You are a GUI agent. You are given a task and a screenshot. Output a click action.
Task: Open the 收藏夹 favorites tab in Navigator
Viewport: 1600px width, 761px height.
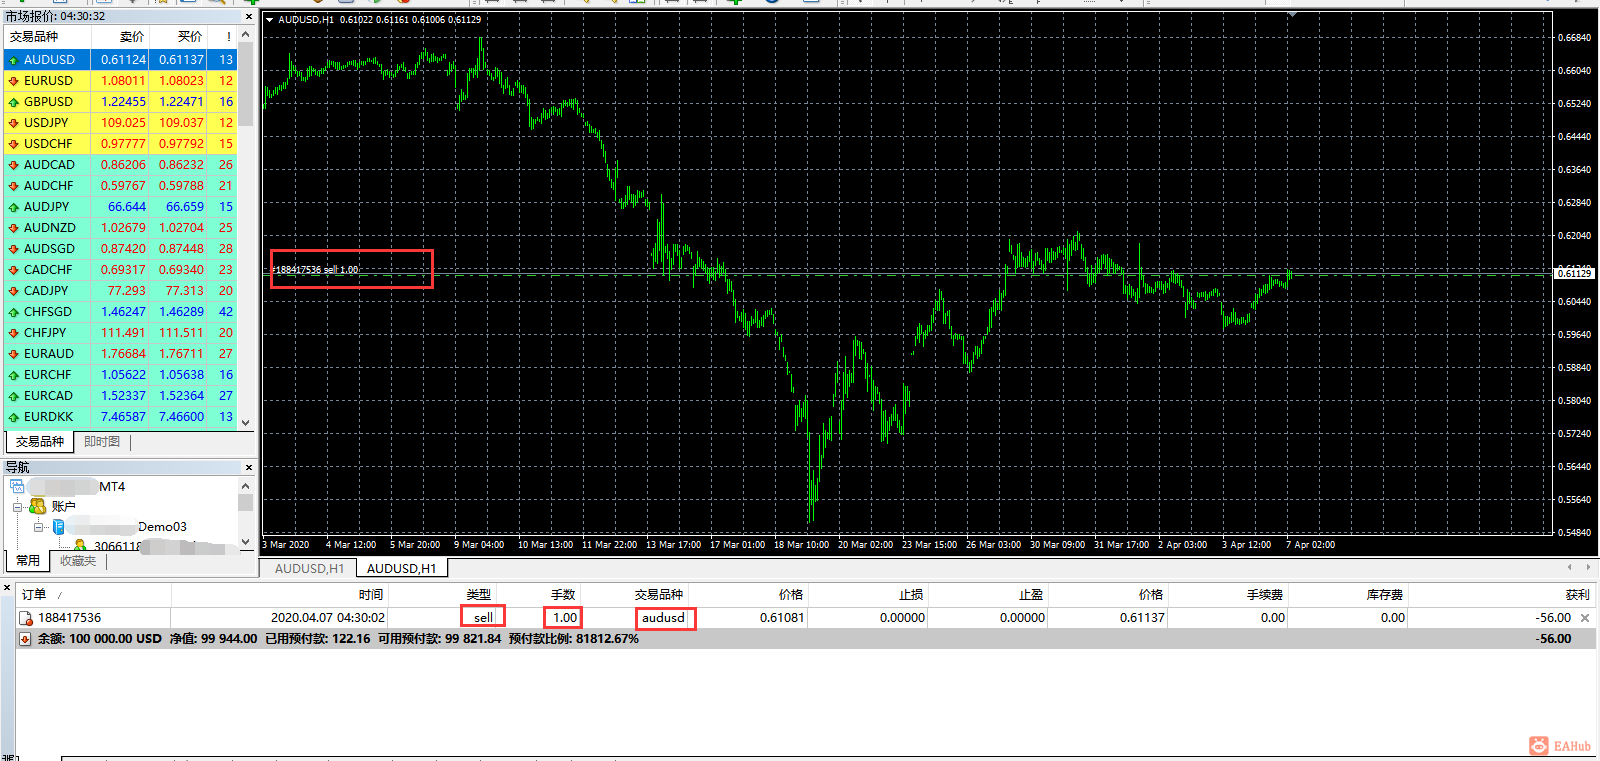(78, 561)
